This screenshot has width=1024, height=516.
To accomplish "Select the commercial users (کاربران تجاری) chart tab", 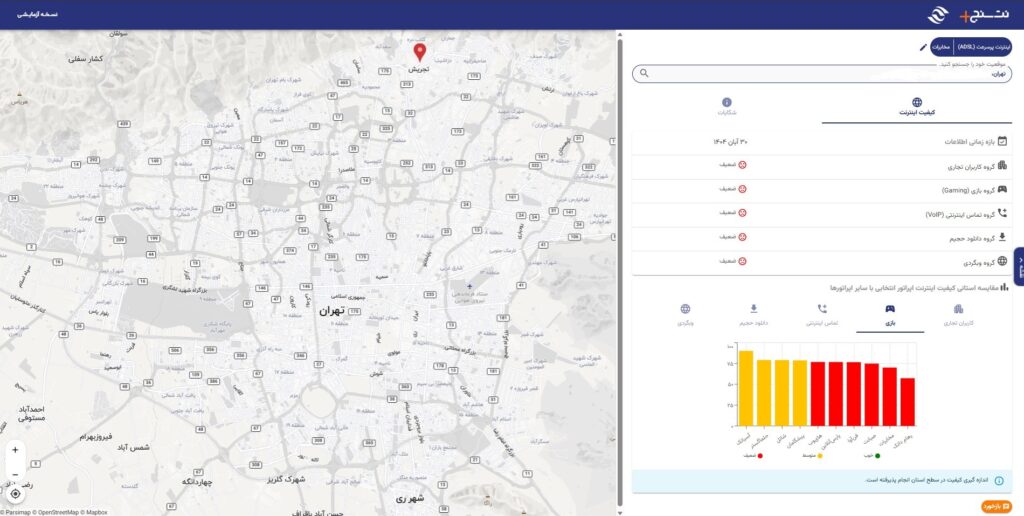I will coord(958,315).
